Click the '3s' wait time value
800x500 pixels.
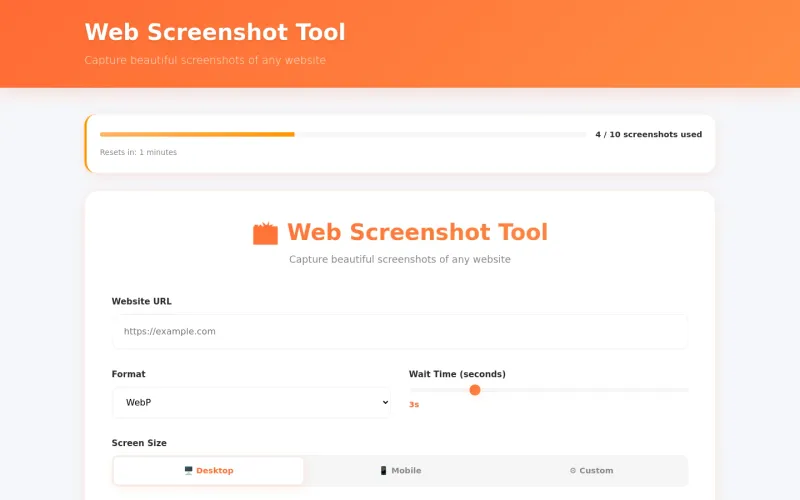(414, 405)
